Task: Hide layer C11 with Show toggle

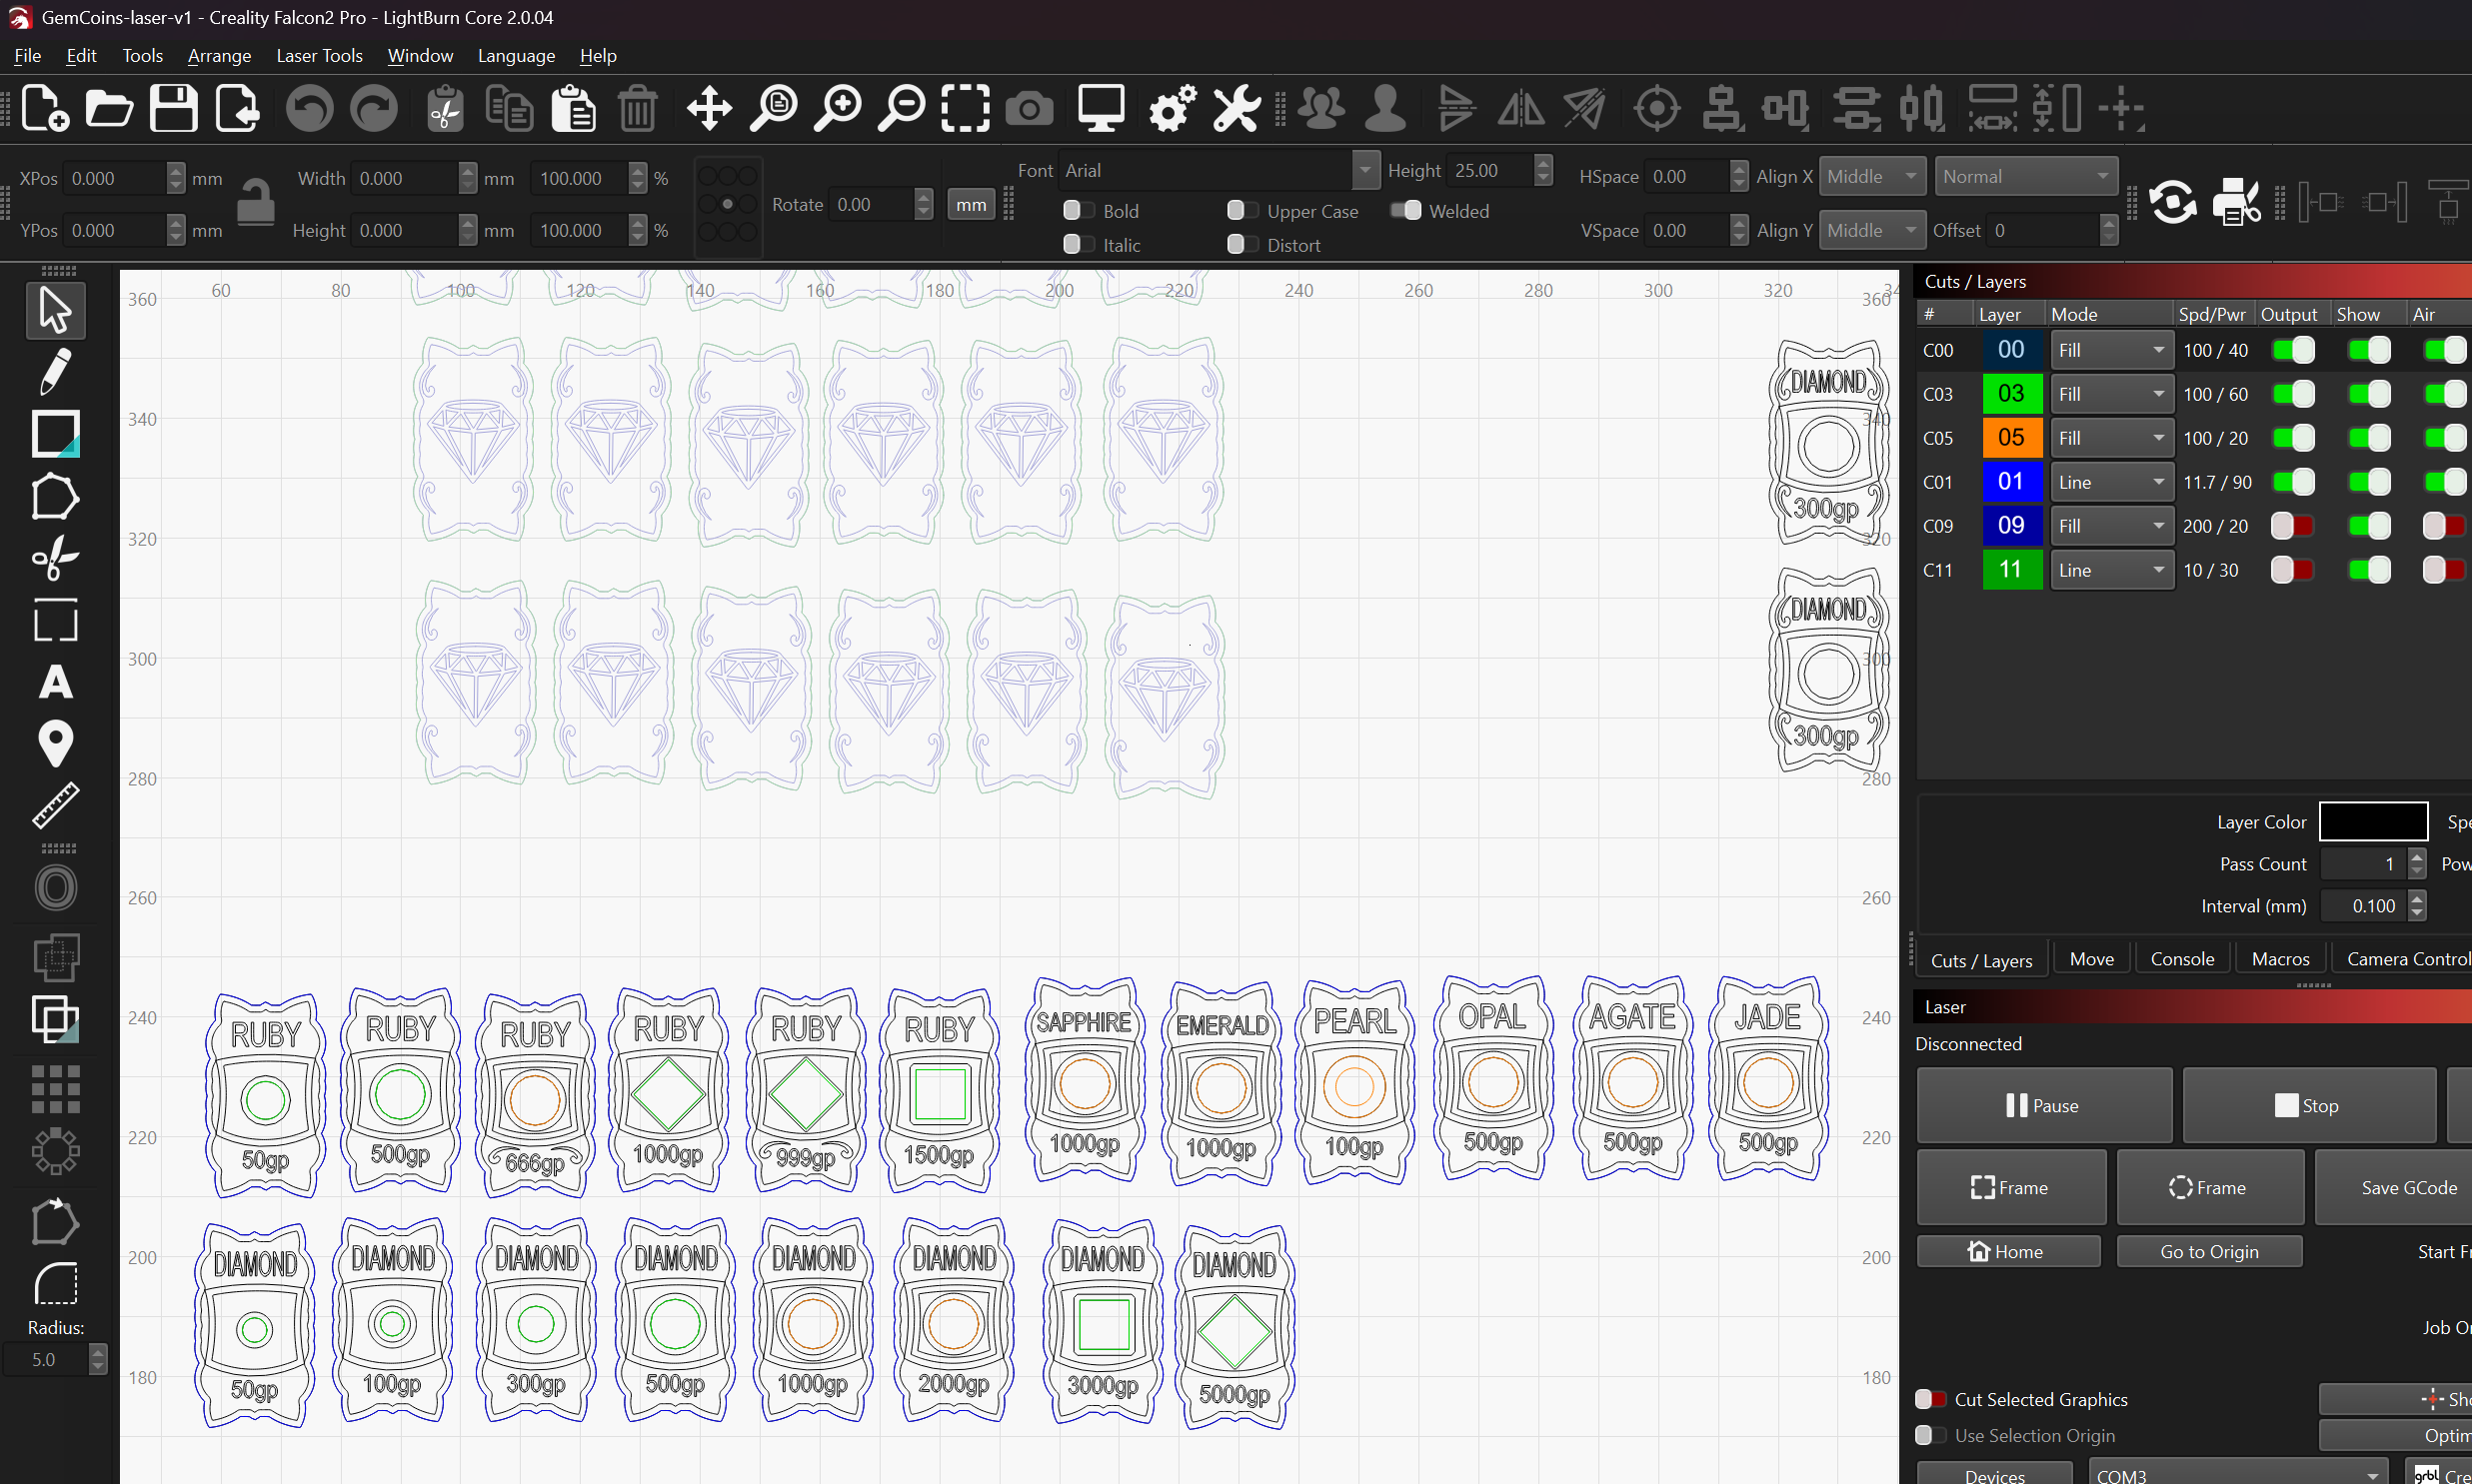Action: pos(2369,570)
